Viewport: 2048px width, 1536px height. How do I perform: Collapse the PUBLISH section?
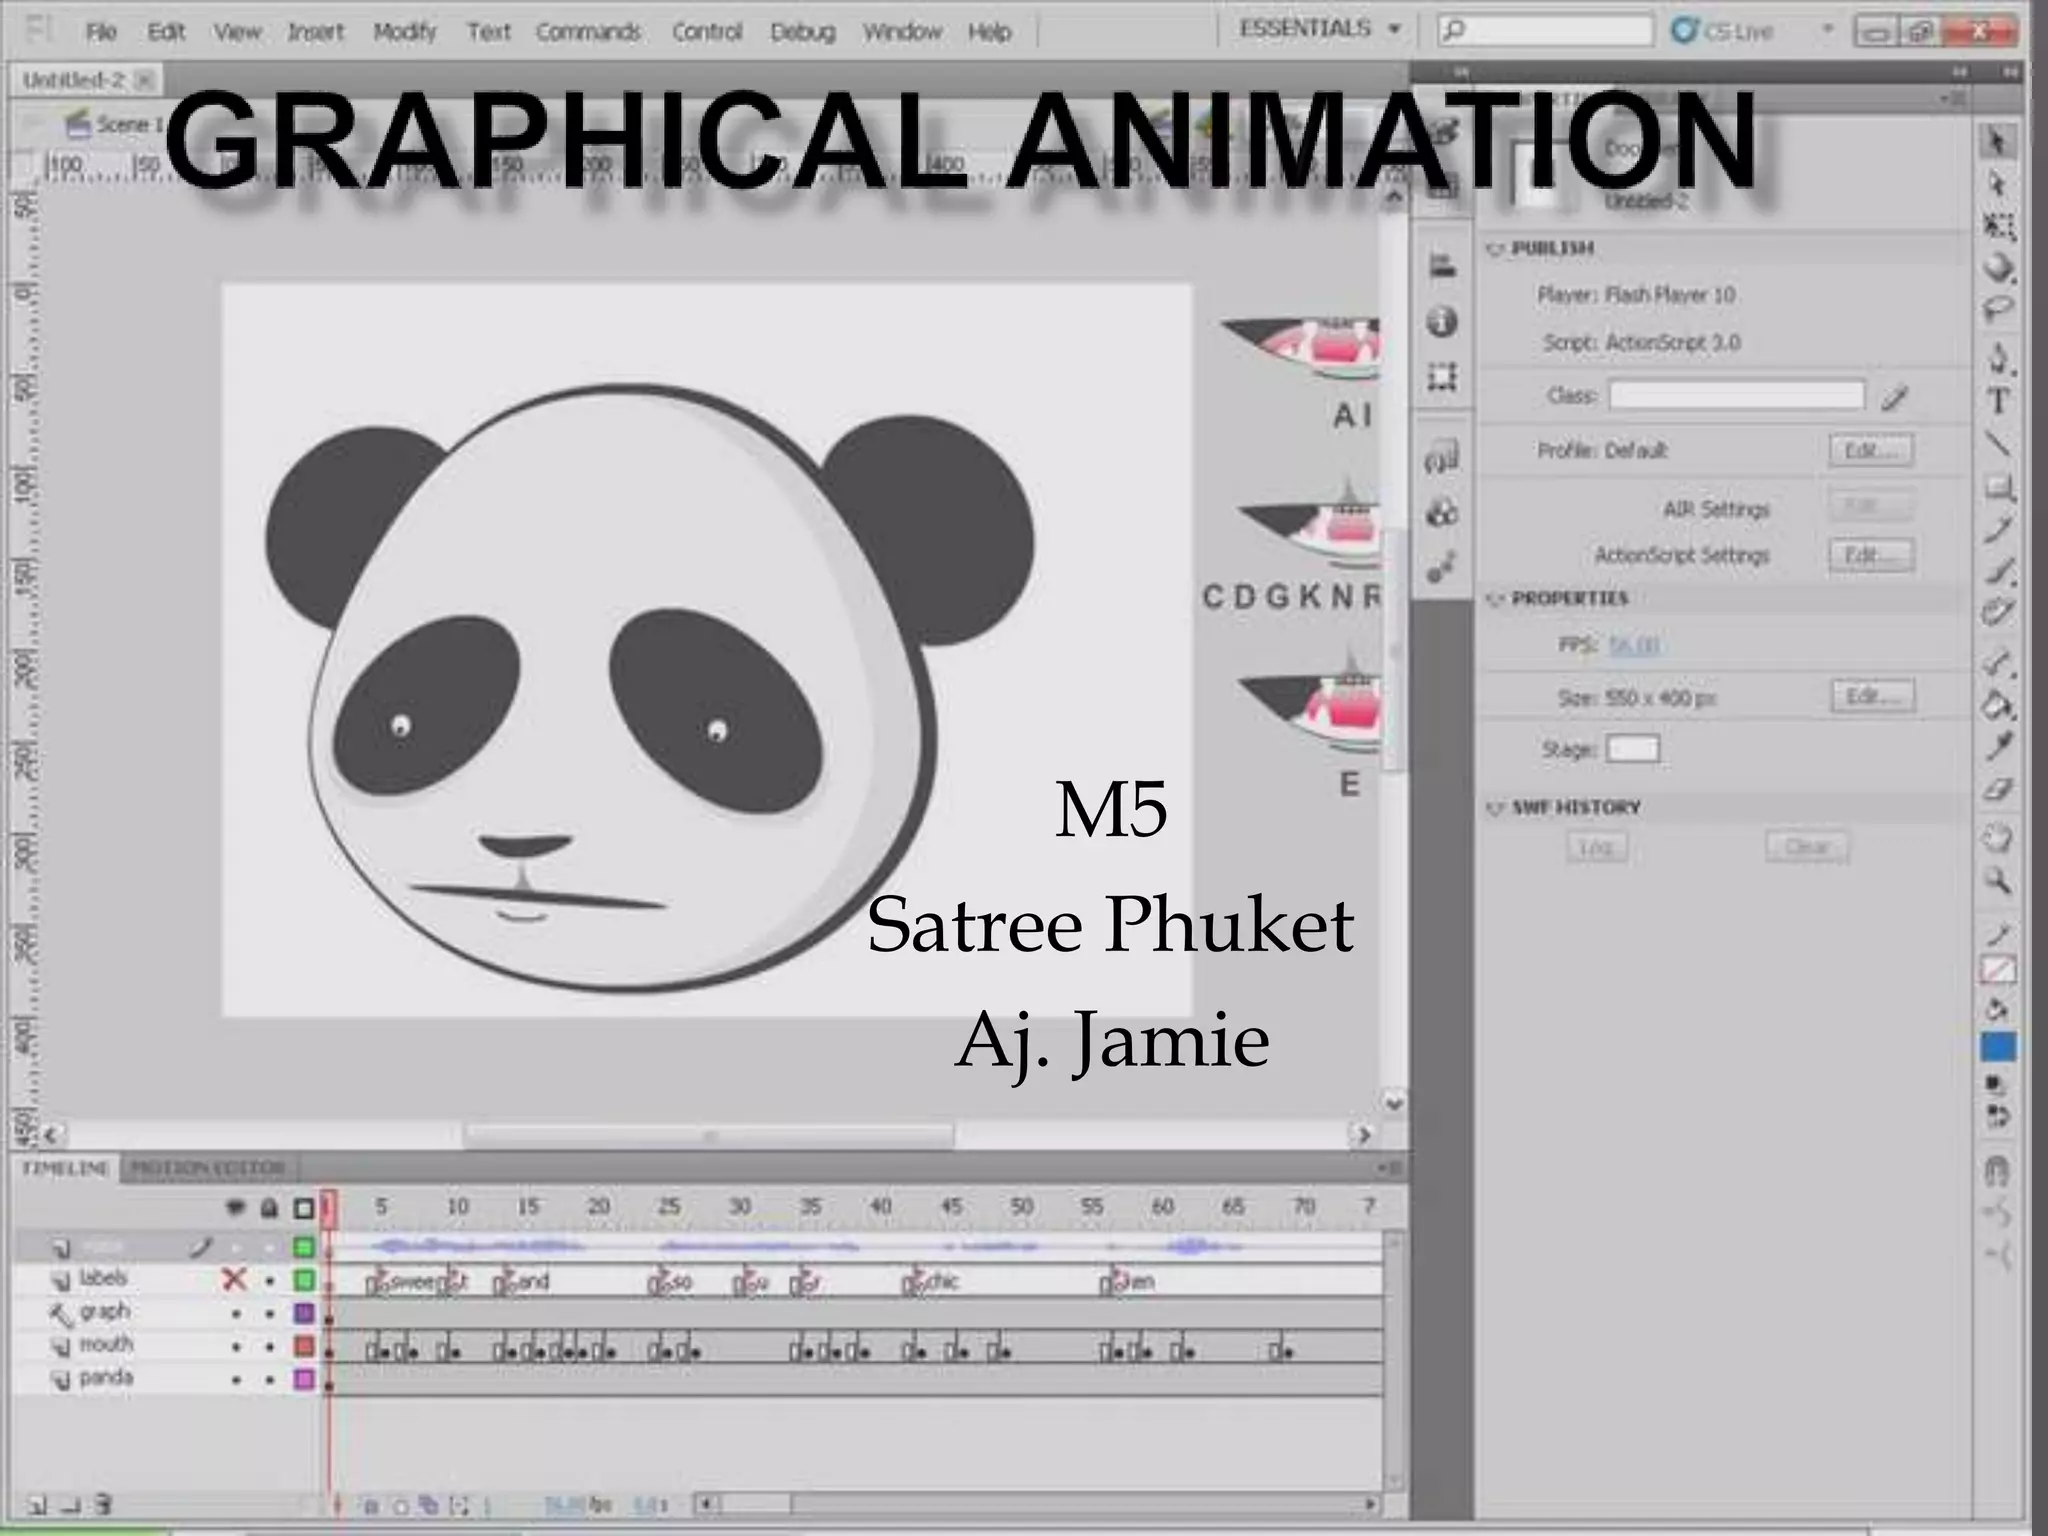pyautogui.click(x=1496, y=249)
